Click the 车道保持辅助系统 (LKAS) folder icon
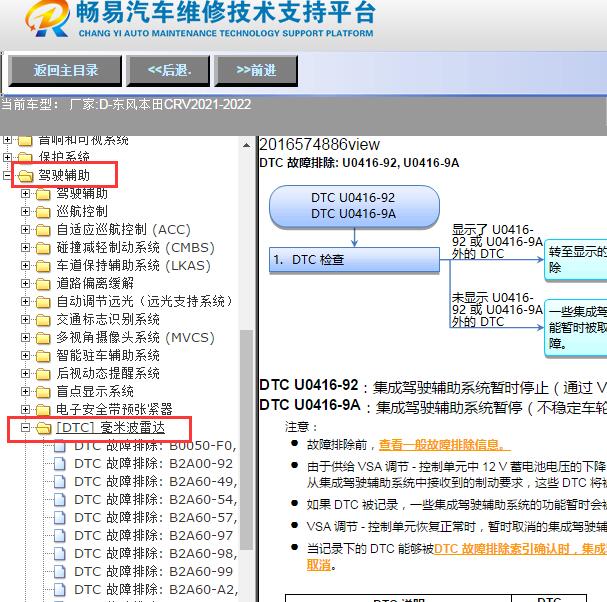Image resolution: width=607 pixels, height=602 pixels. pyautogui.click(x=43, y=266)
